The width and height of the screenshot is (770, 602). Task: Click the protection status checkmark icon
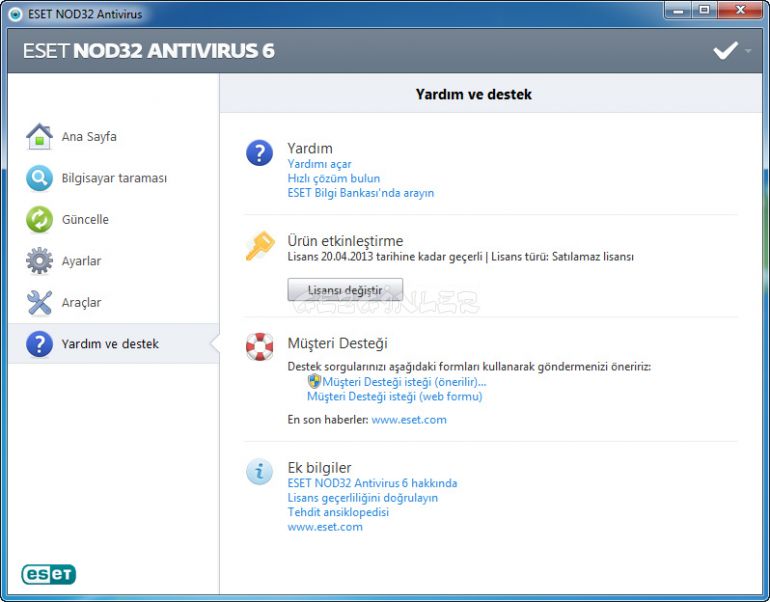[x=725, y=50]
